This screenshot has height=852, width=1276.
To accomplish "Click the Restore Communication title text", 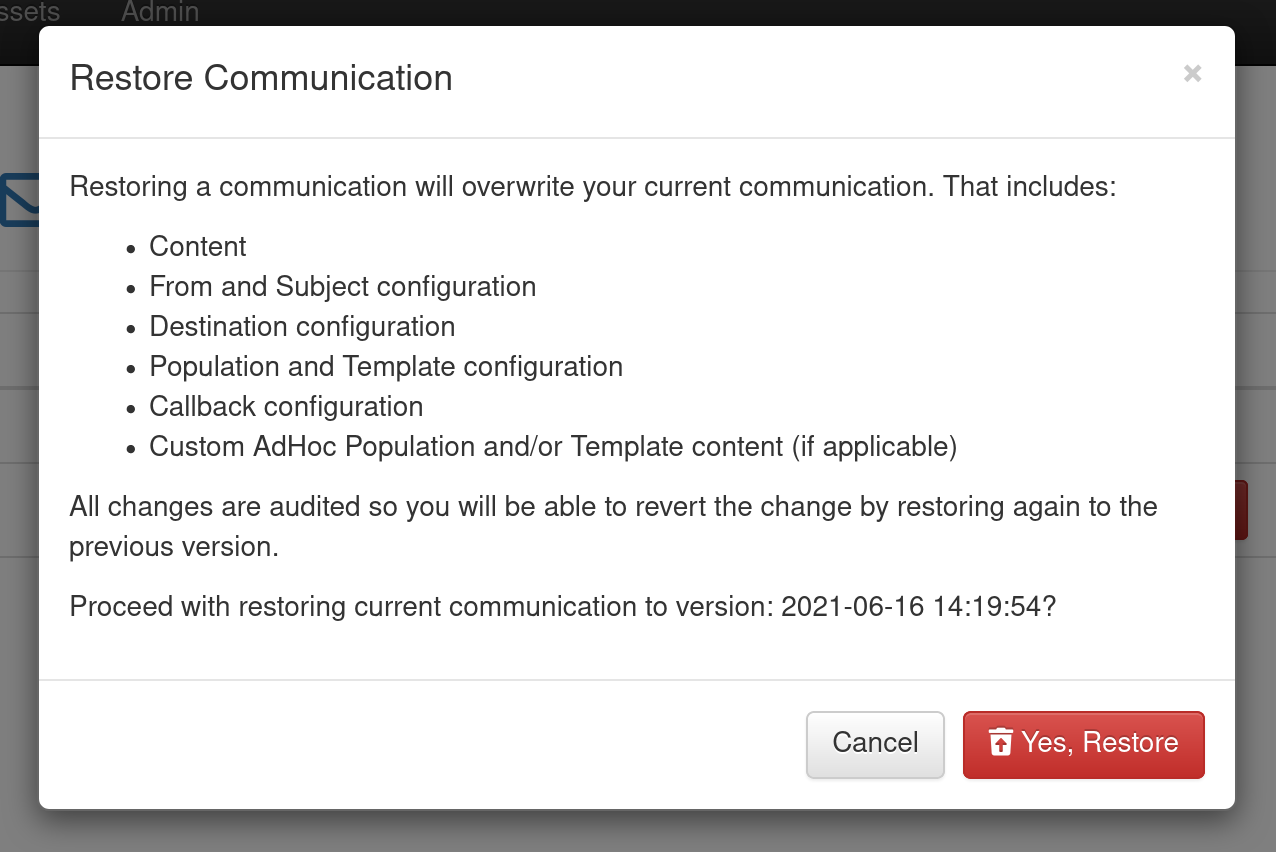I will click(261, 78).
